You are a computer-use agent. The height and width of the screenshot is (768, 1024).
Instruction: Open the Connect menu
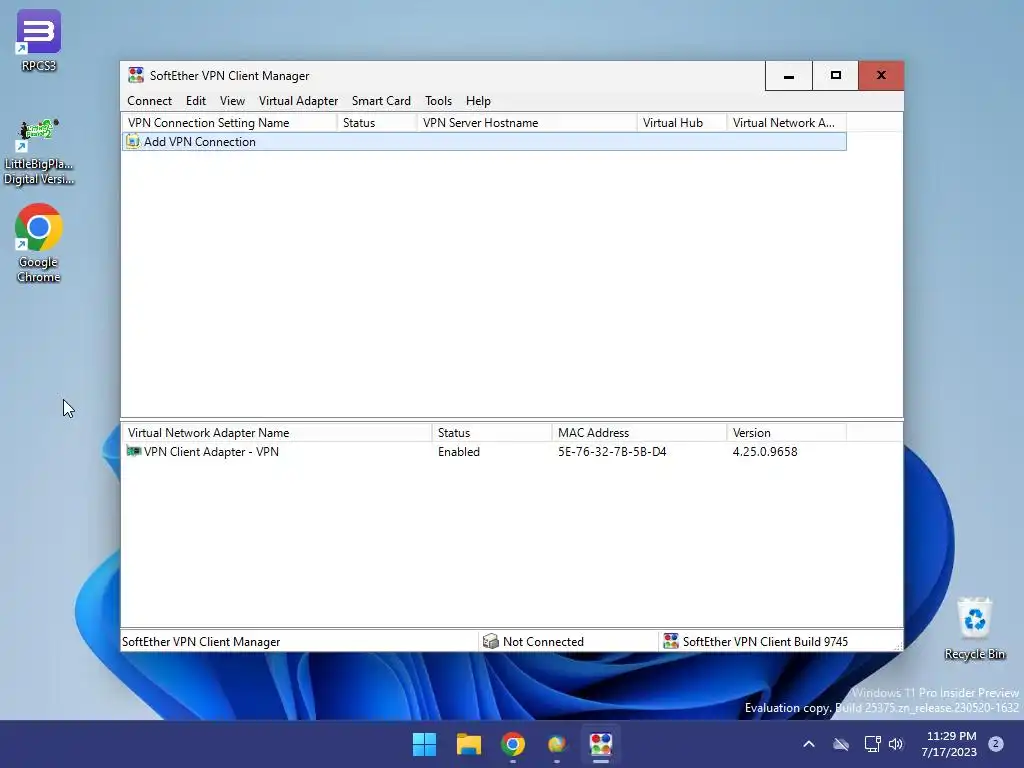149,101
